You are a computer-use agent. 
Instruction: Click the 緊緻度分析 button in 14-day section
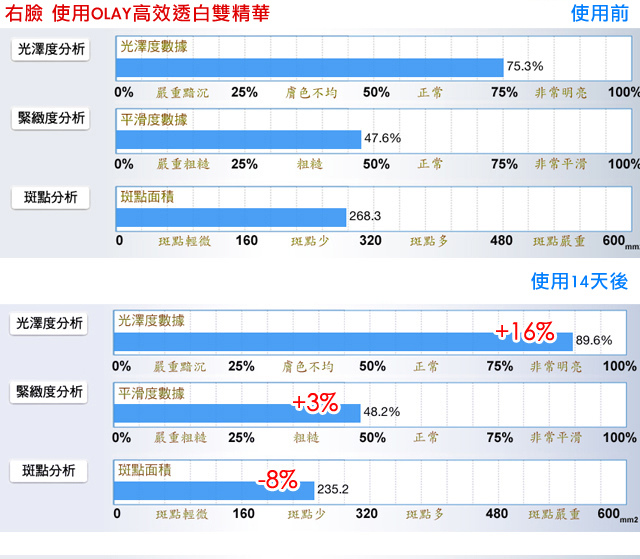click(x=49, y=392)
